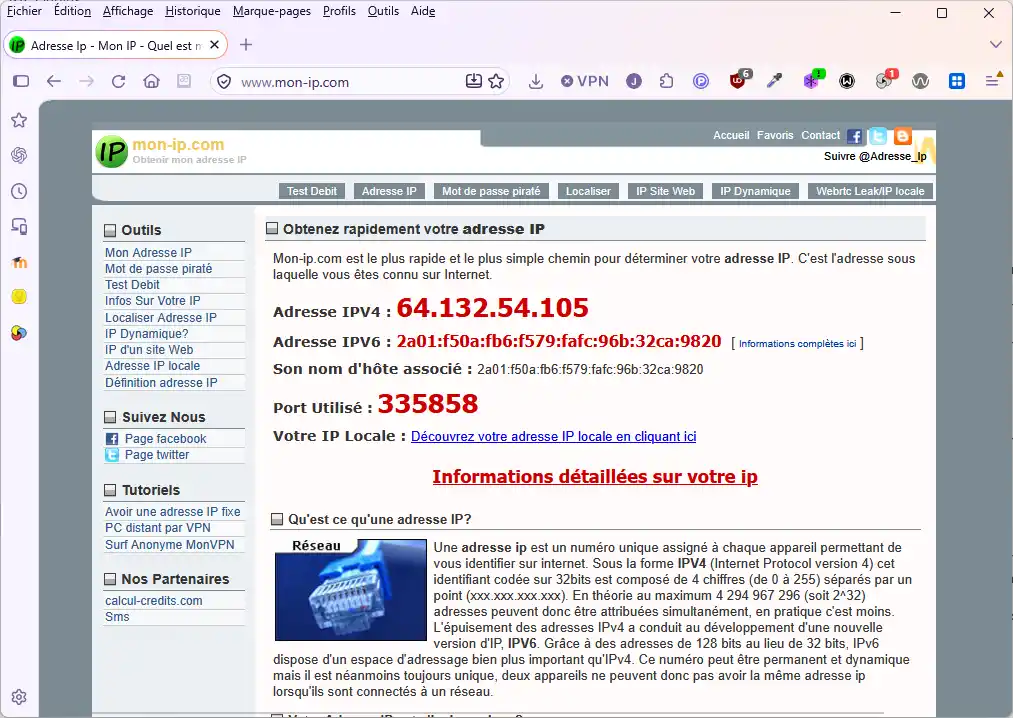The height and width of the screenshot is (718, 1013).
Task: Open the Historique menu
Action: [193, 11]
